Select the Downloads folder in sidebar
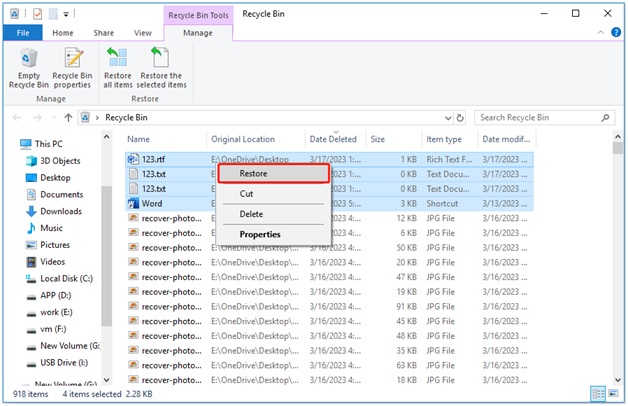Viewport: 628px width, 406px height. 60,211
